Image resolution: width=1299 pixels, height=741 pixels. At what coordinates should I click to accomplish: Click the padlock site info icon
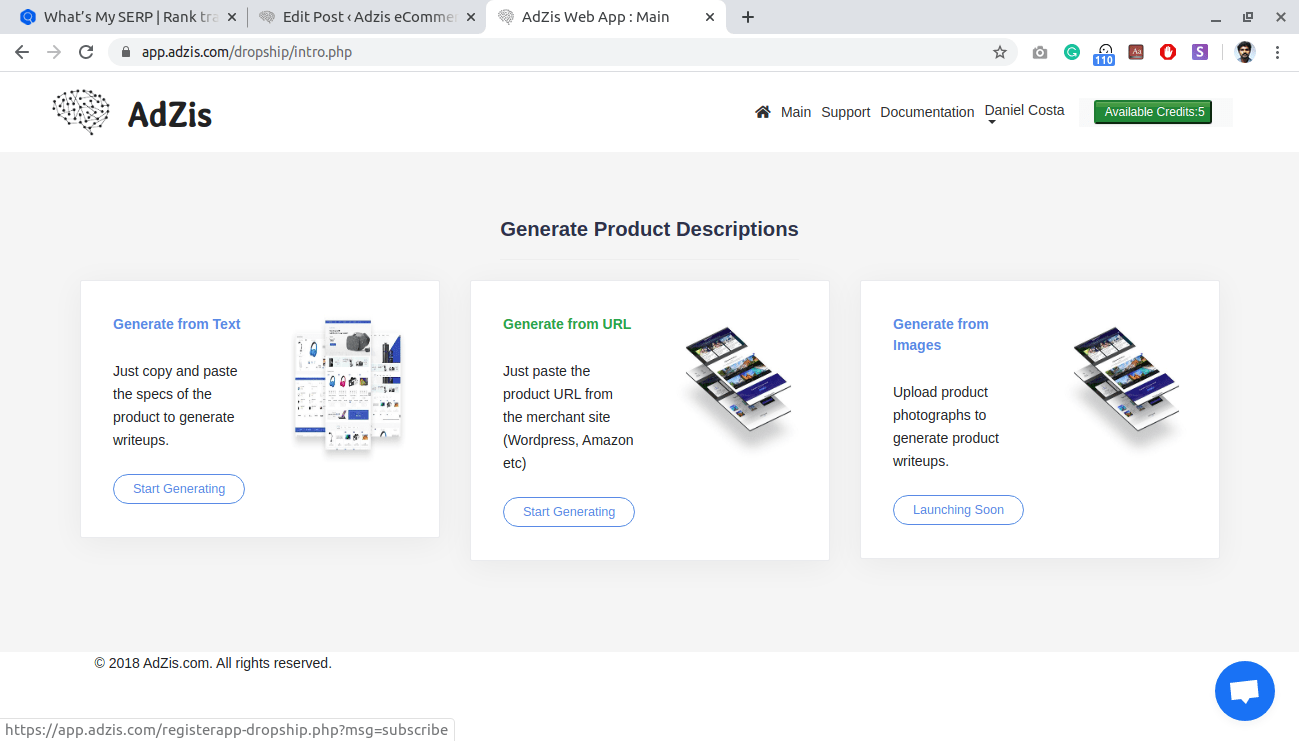click(126, 52)
